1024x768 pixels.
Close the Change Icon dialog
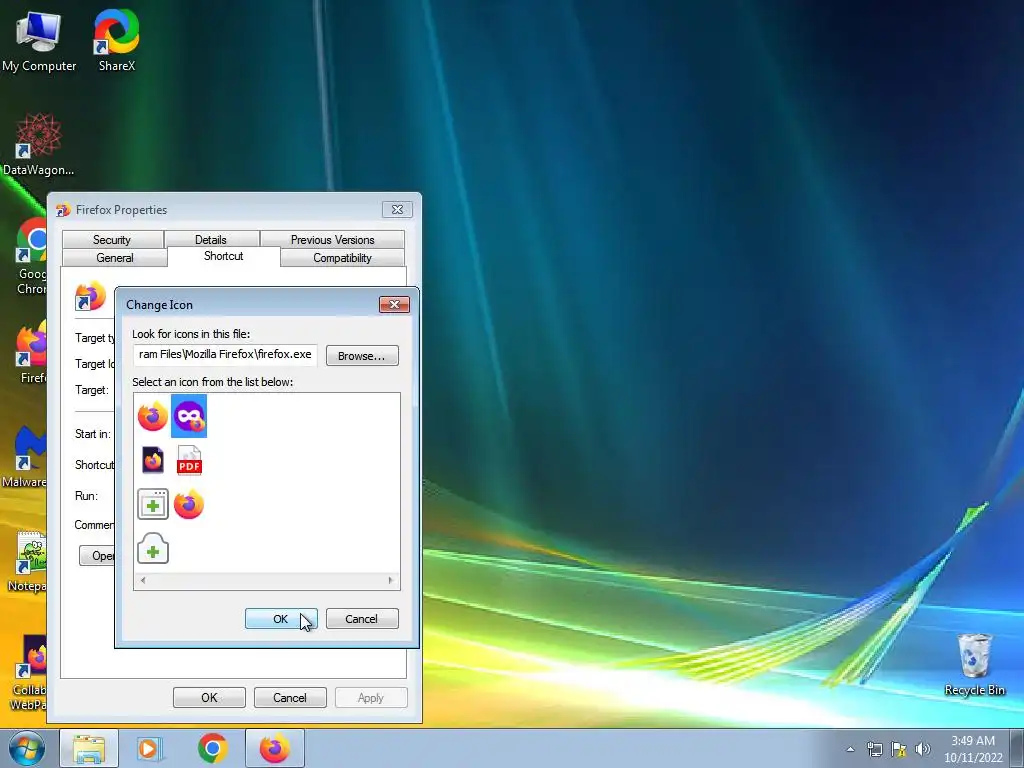click(x=394, y=304)
